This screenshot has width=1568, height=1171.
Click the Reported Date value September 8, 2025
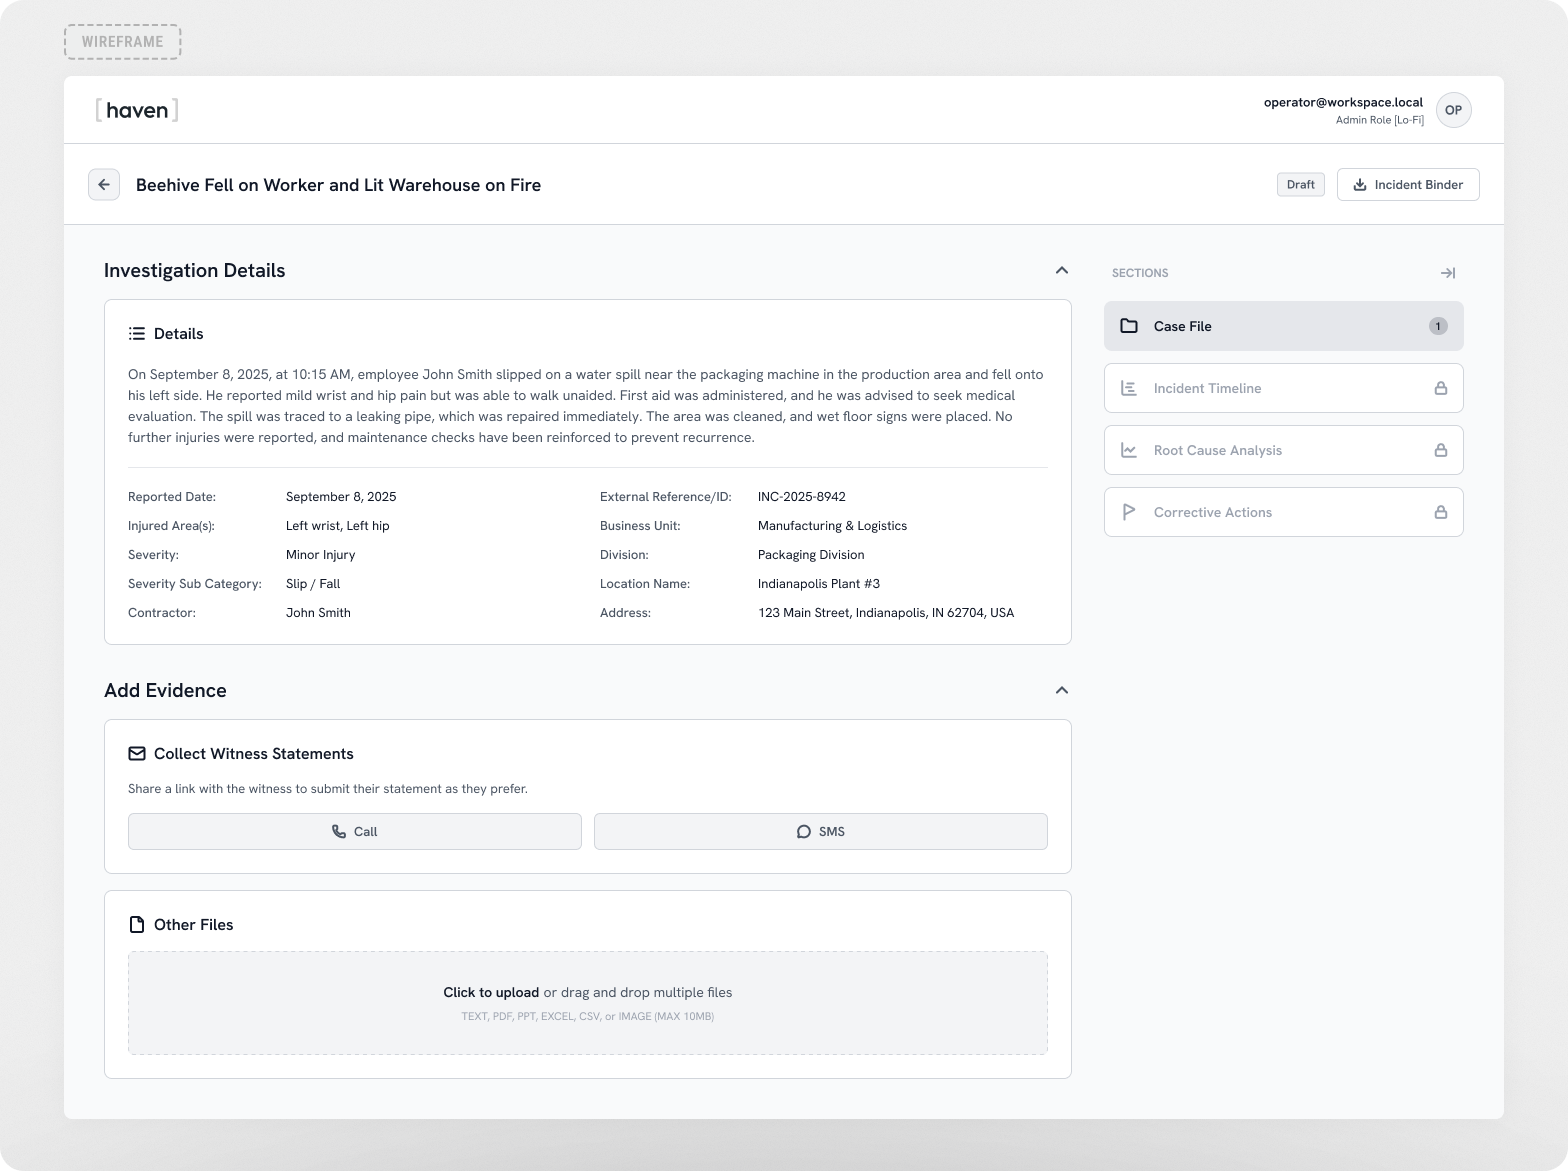341,497
